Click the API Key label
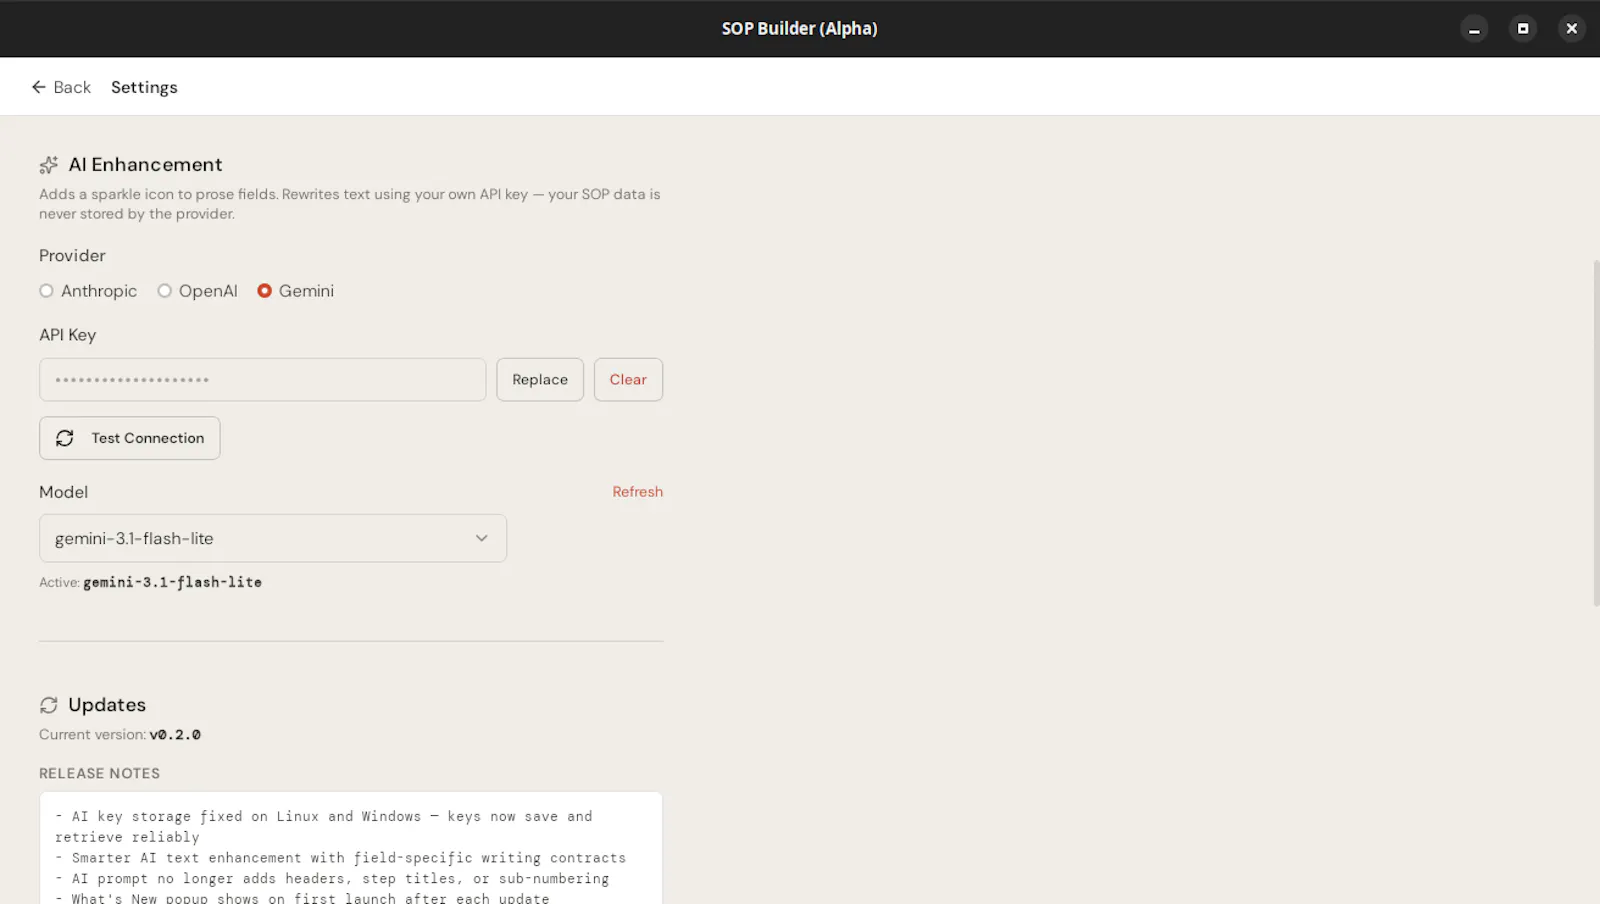Viewport: 1600px width, 904px height. 67,335
